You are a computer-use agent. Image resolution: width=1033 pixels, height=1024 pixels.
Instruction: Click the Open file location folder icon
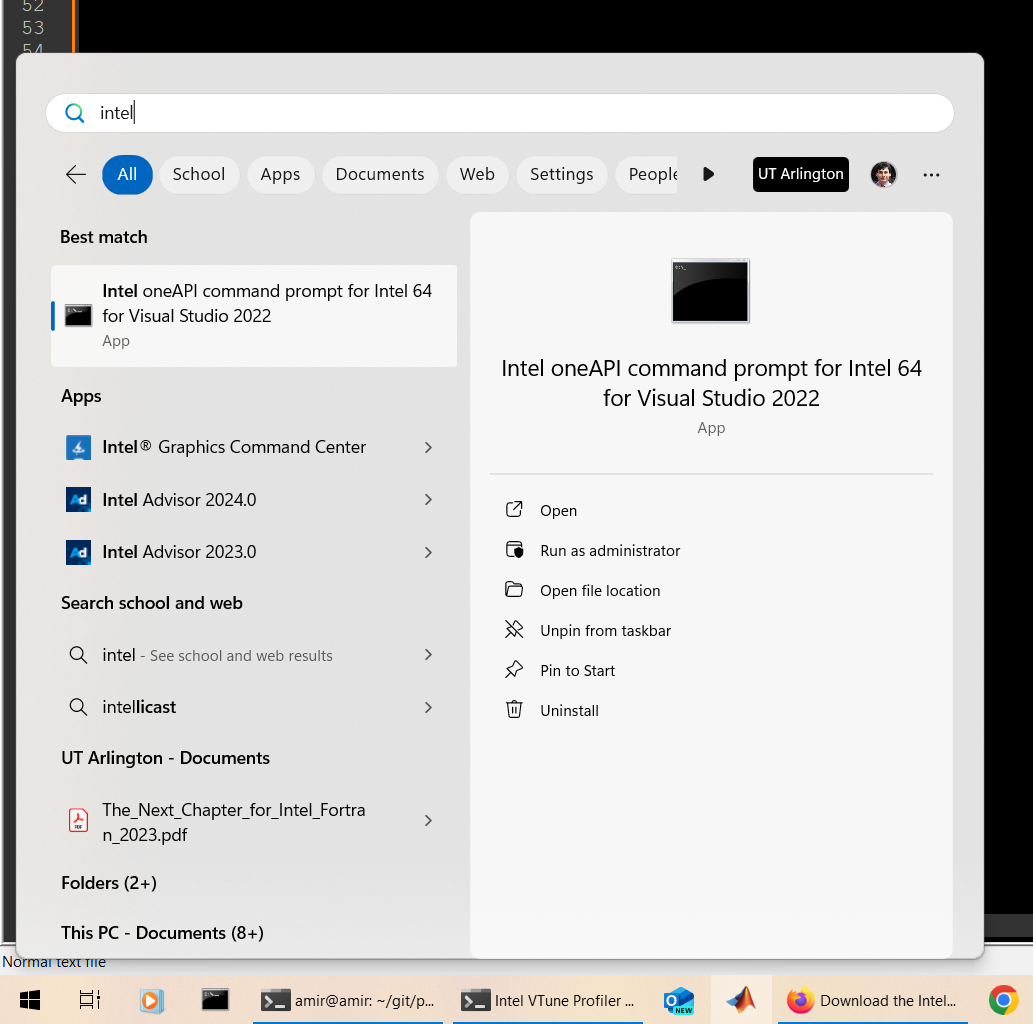(514, 589)
